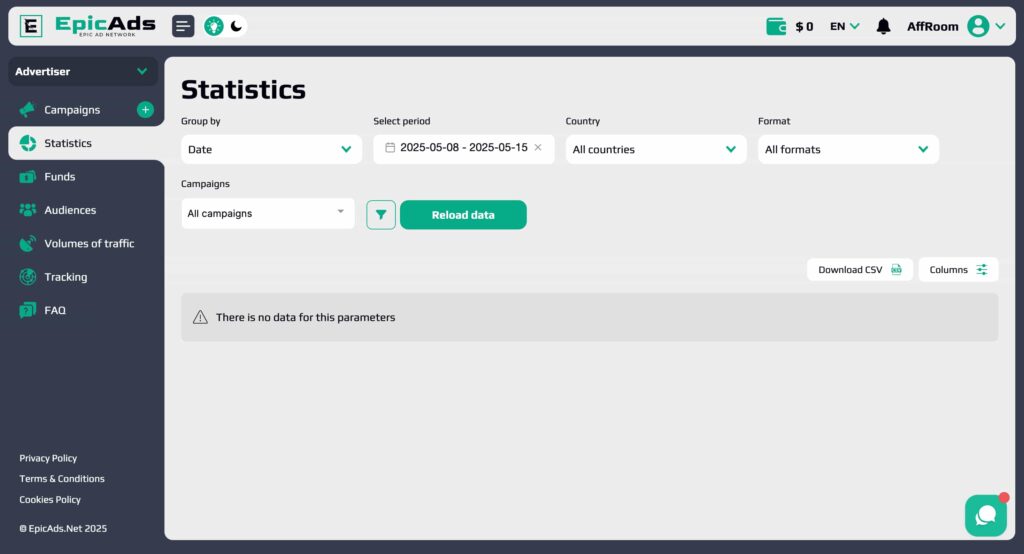The height and width of the screenshot is (554, 1024).
Task: Click the Funds money icon
Action: pyautogui.click(x=27, y=176)
